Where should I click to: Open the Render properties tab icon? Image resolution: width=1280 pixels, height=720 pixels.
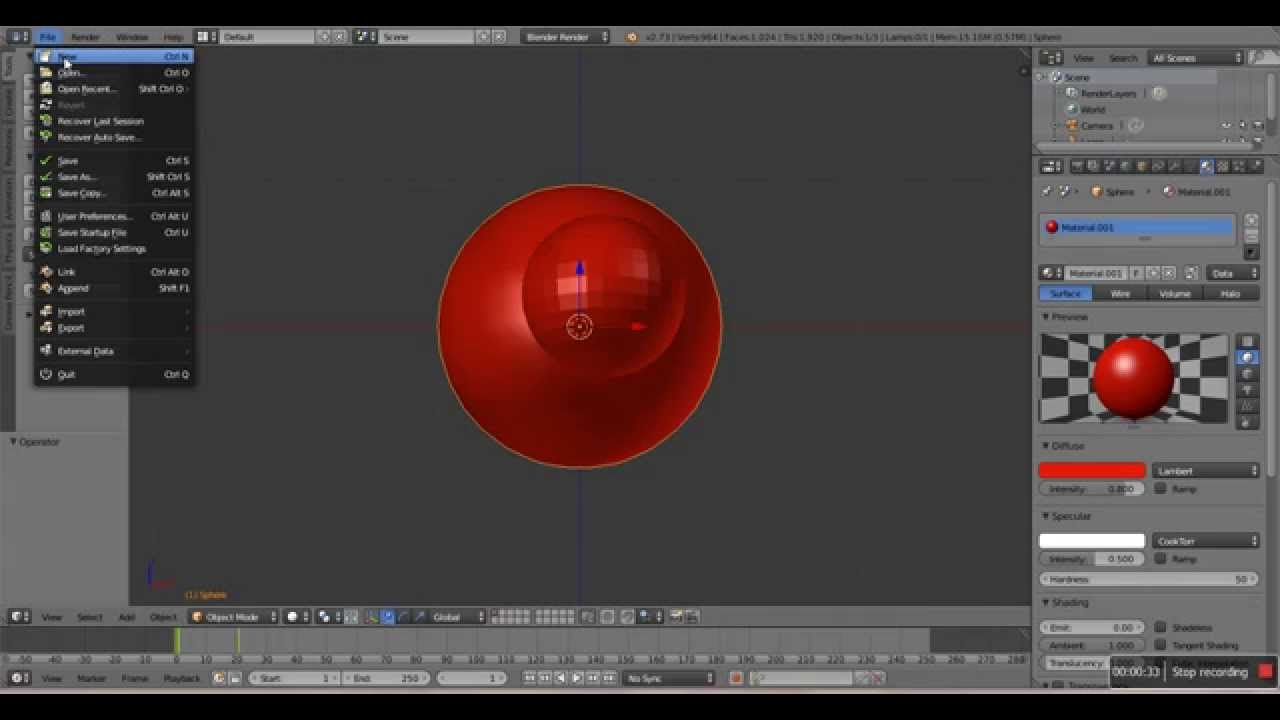[x=1077, y=167]
